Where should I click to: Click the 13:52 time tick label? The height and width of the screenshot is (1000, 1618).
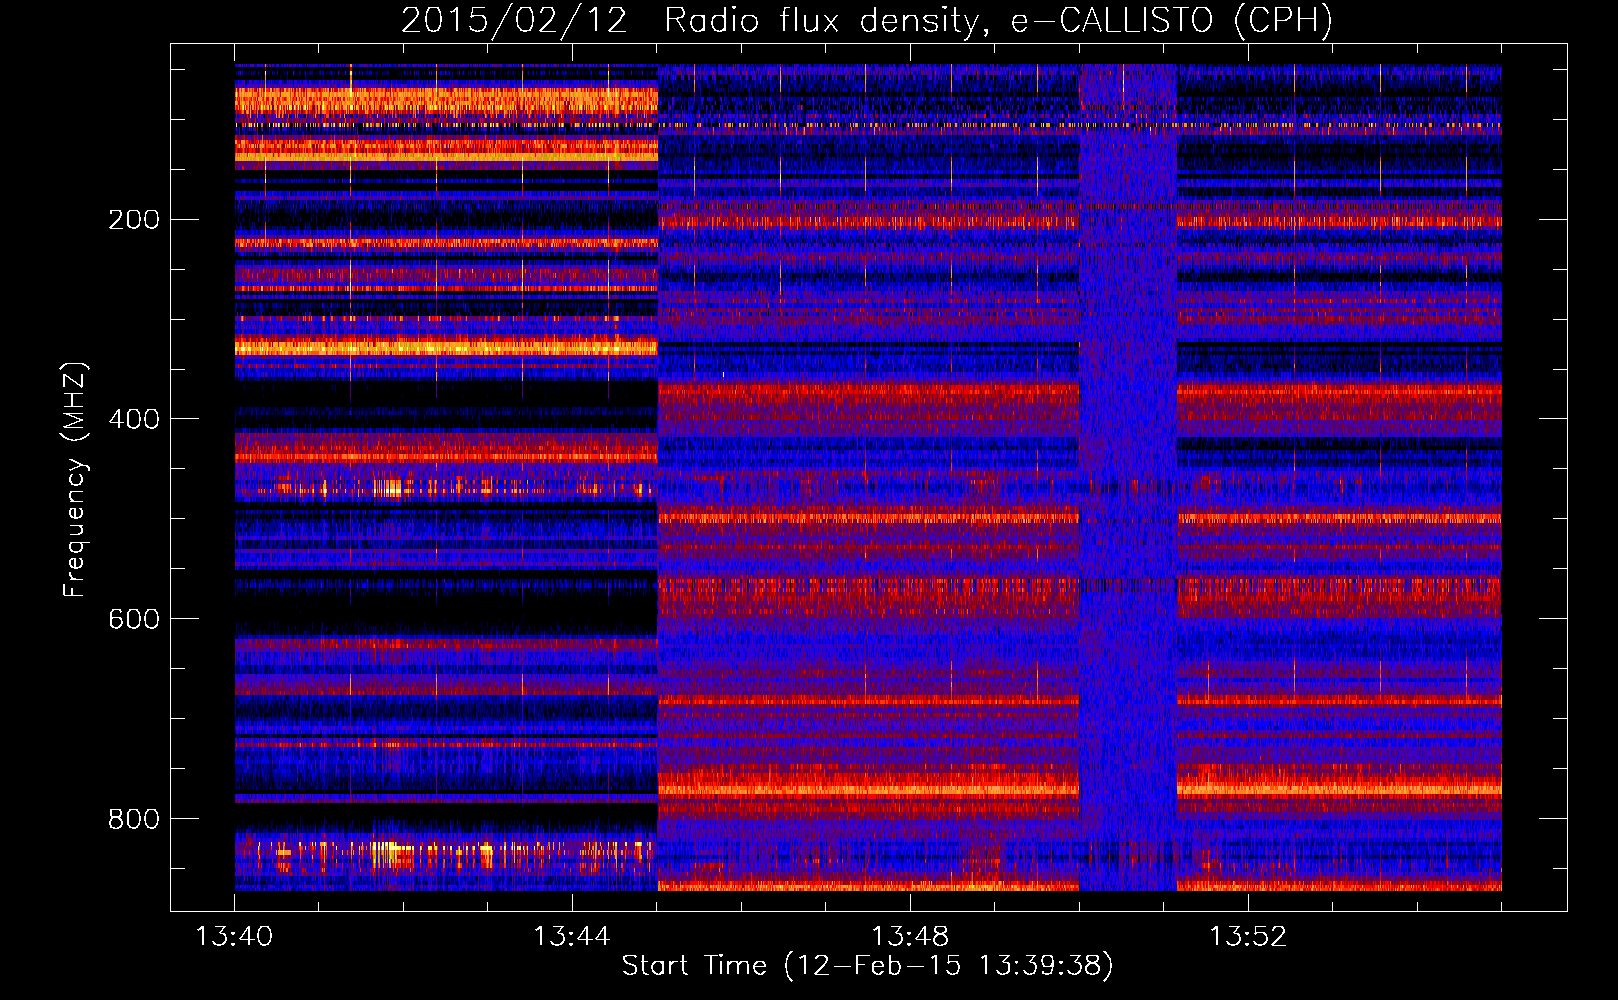coord(1248,937)
